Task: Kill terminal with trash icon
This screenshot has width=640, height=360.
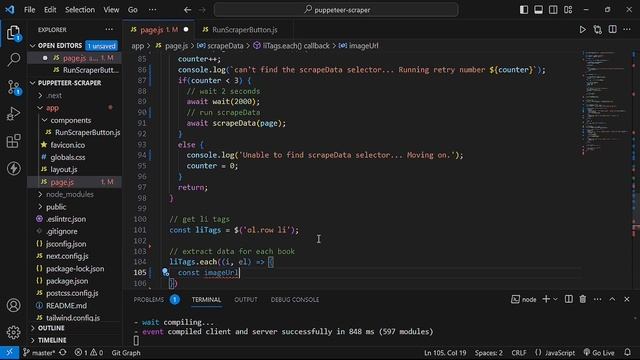Action: point(583,299)
